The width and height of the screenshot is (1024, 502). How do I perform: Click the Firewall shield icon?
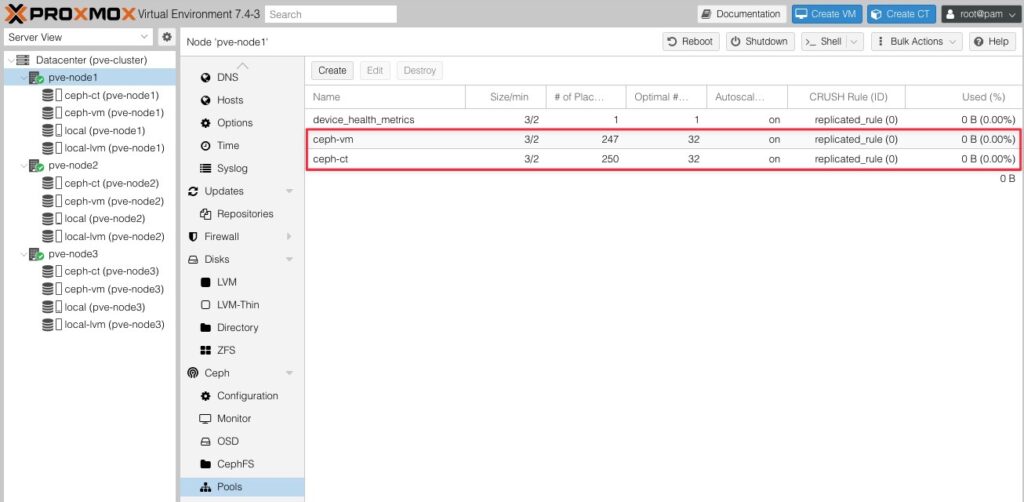point(193,236)
